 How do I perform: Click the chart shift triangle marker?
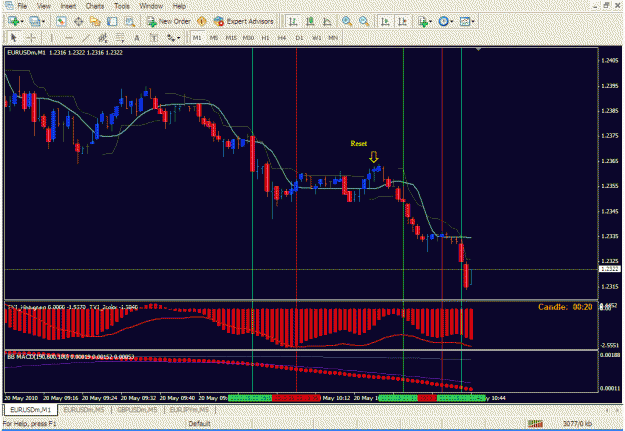[479, 49]
